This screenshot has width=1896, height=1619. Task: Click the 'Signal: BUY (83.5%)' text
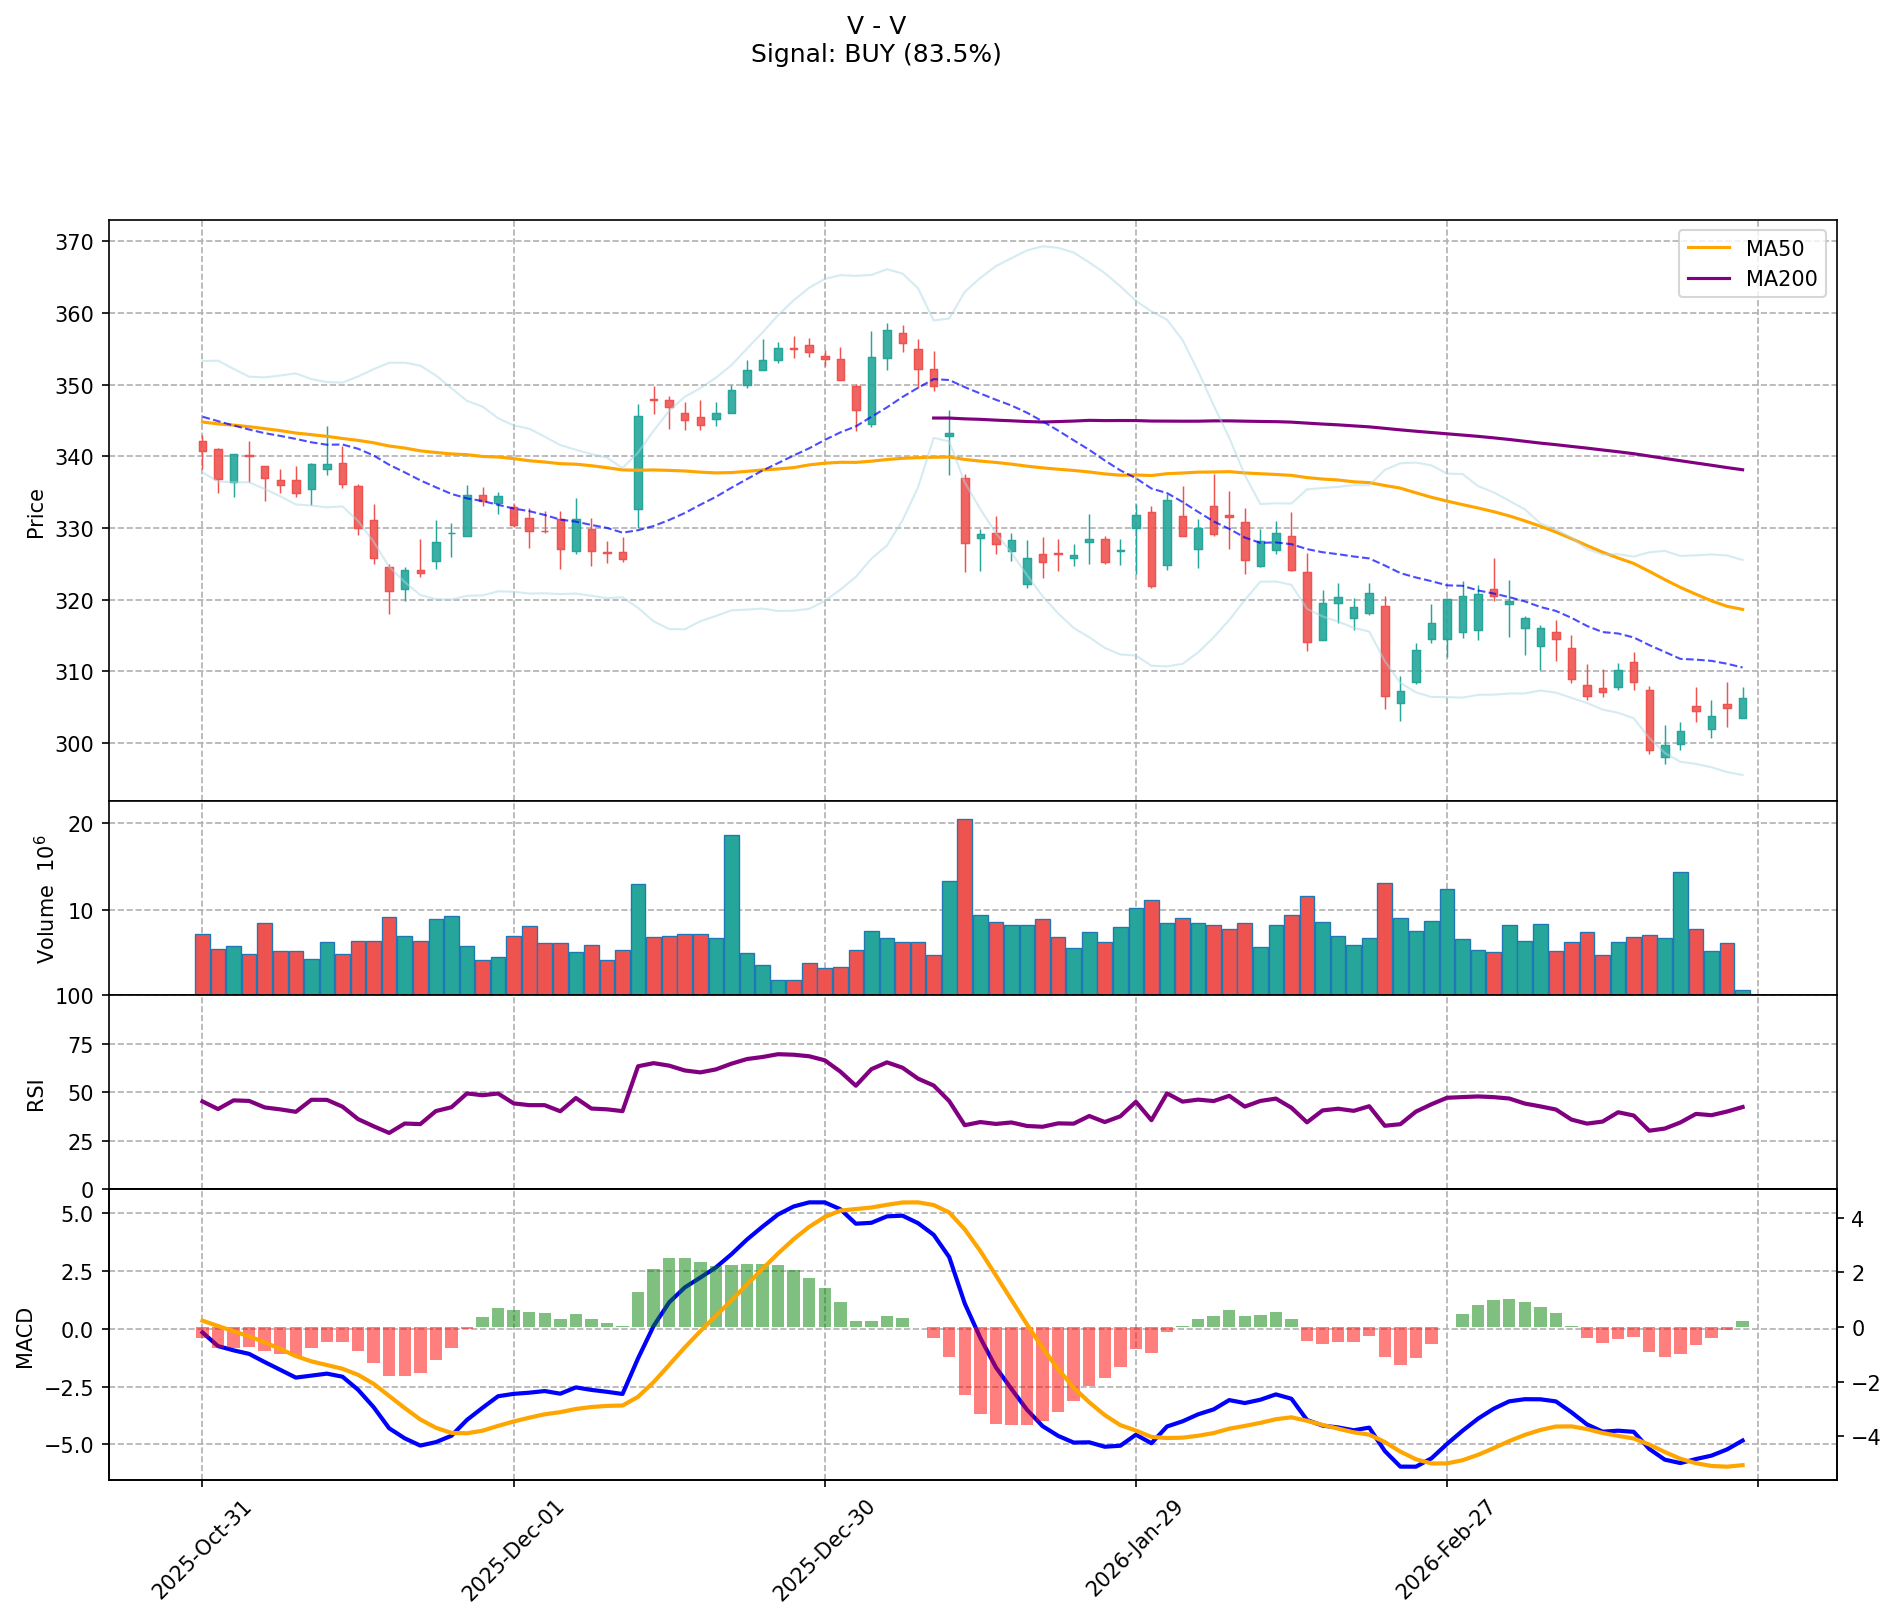click(x=875, y=54)
